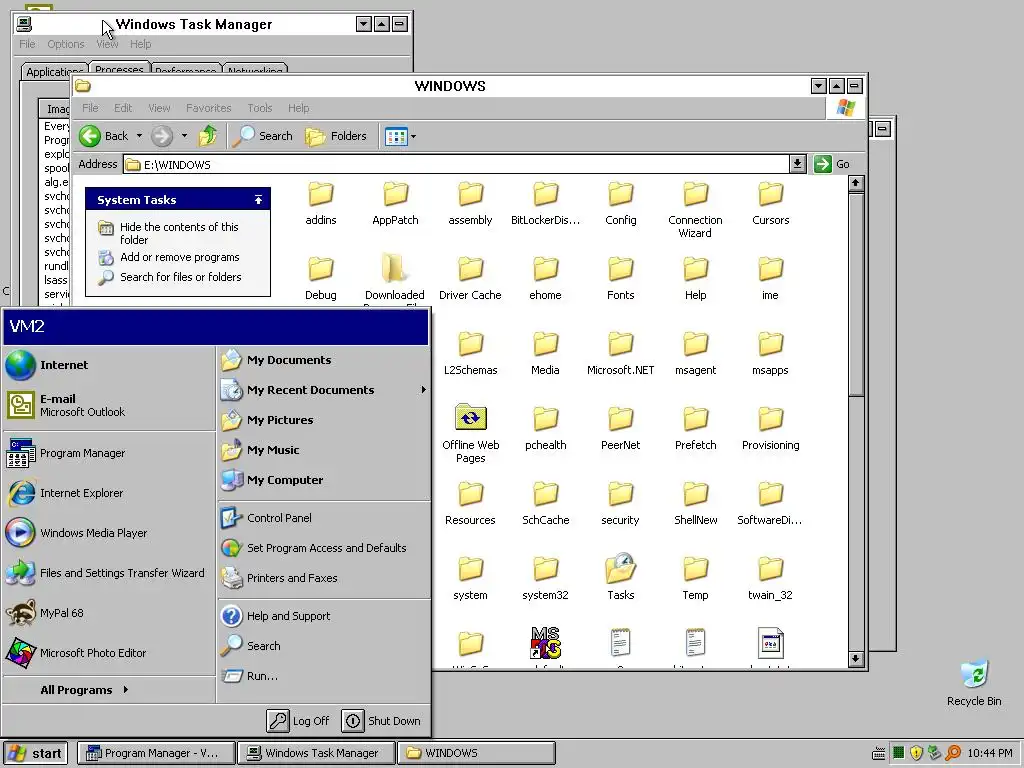Image resolution: width=1024 pixels, height=768 pixels.
Task: Open the Address bar dropdown
Action: [797, 164]
